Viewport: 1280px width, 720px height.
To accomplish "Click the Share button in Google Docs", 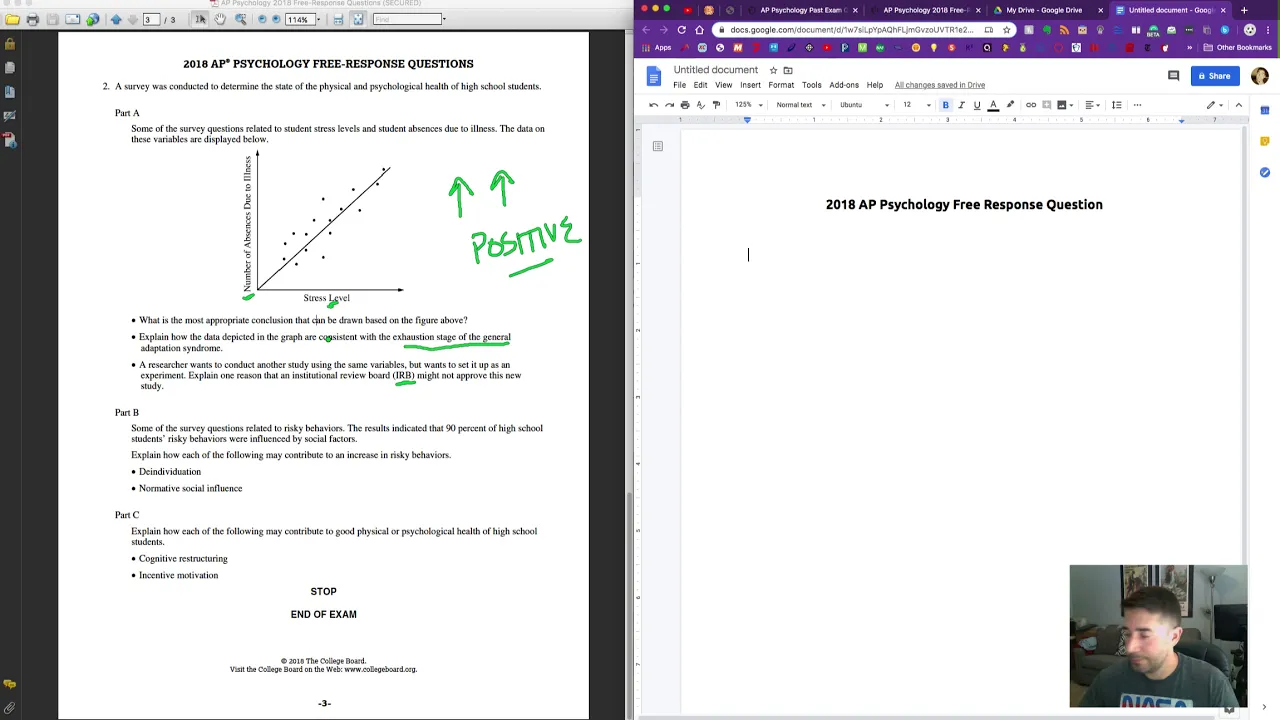I will [1213, 76].
